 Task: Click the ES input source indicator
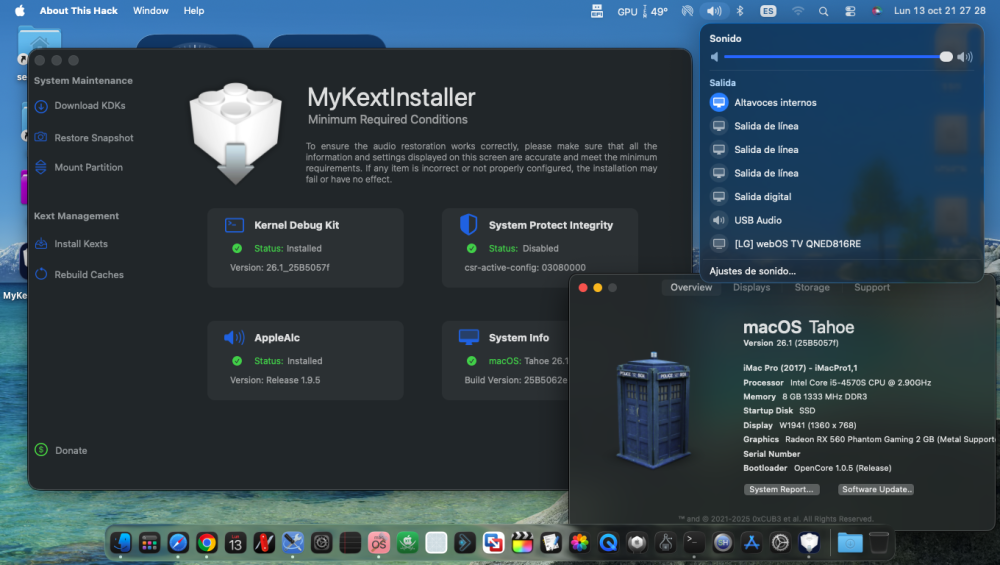click(x=768, y=11)
